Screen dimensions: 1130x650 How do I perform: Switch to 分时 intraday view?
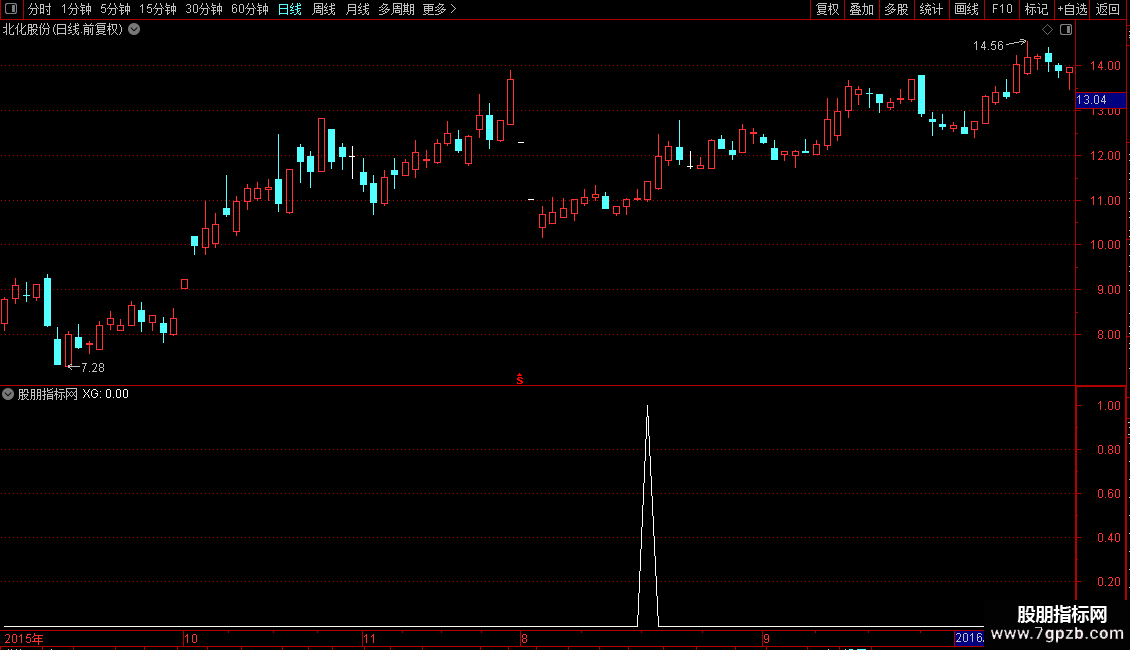40,9
